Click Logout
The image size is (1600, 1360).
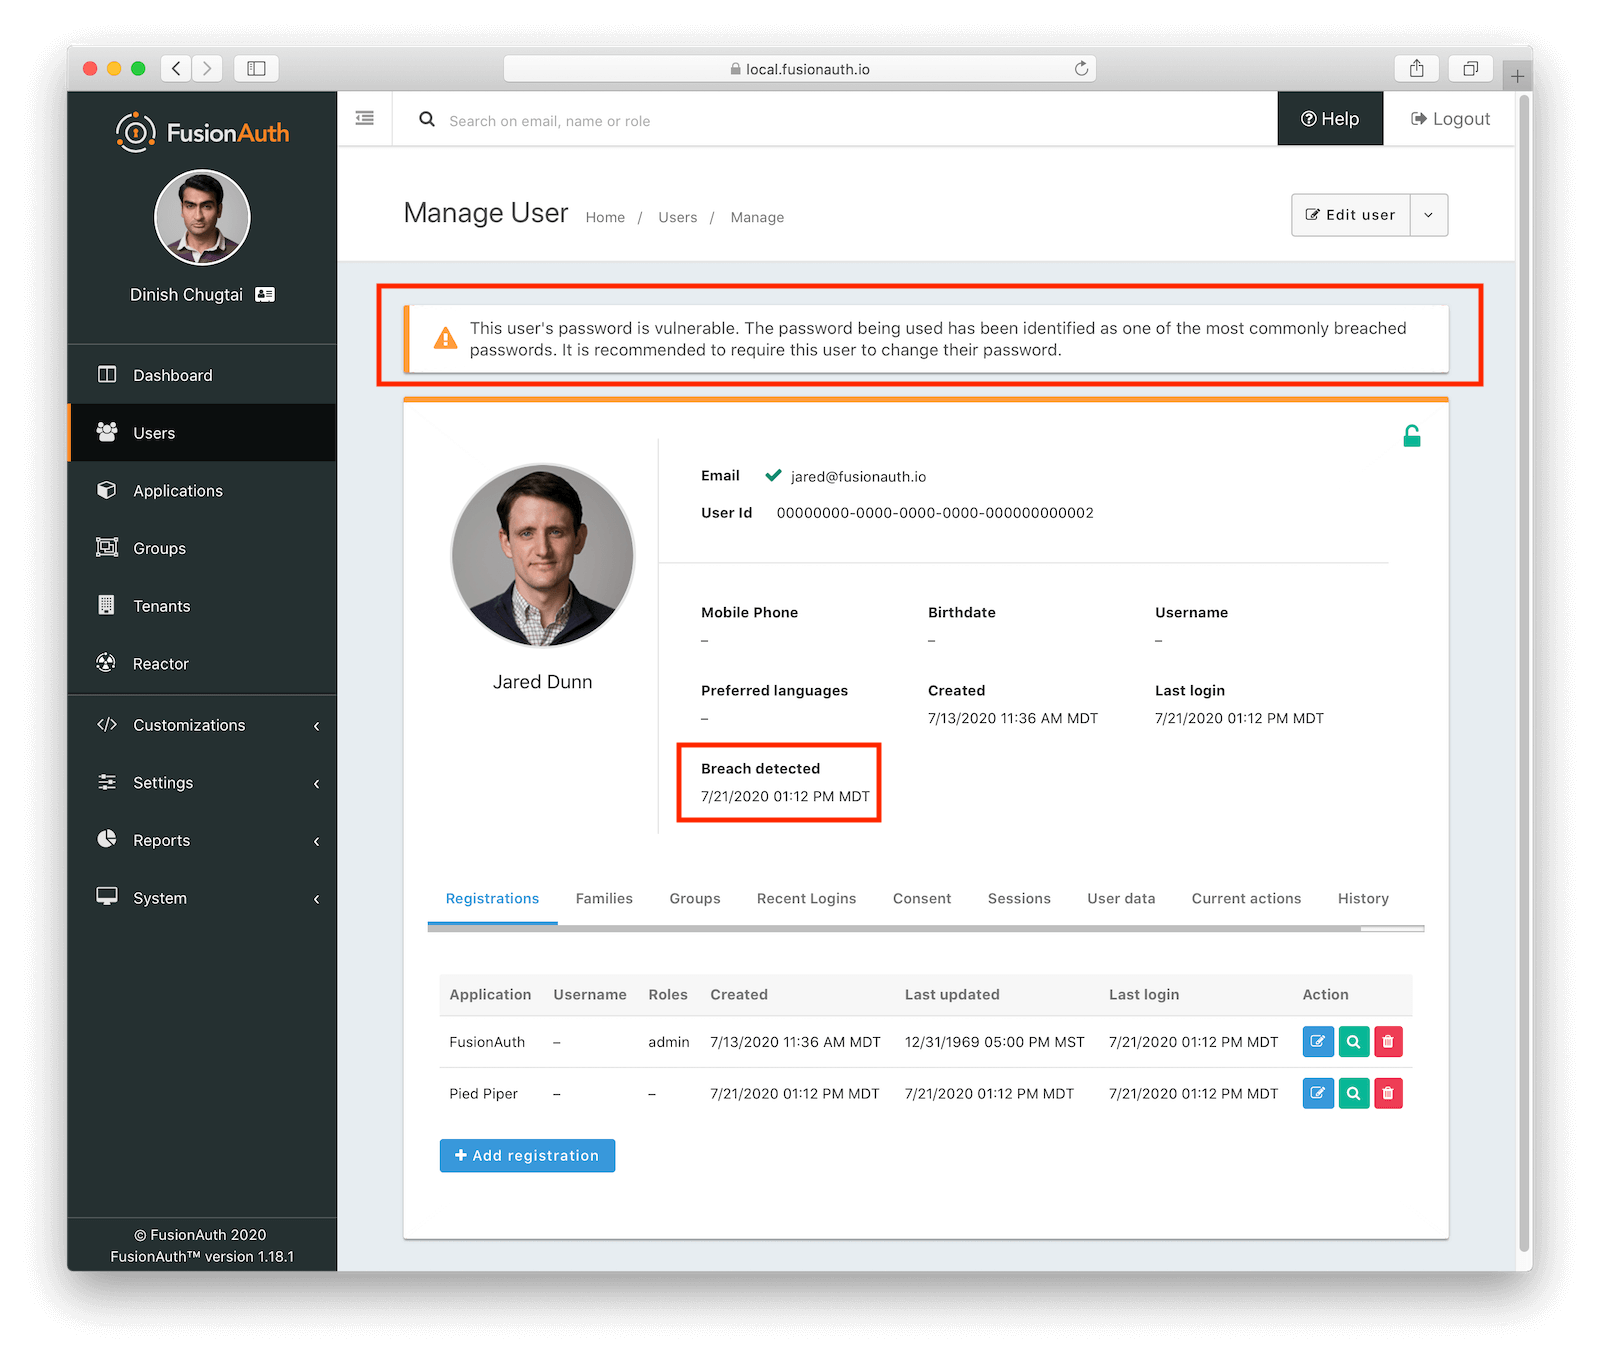click(x=1450, y=118)
